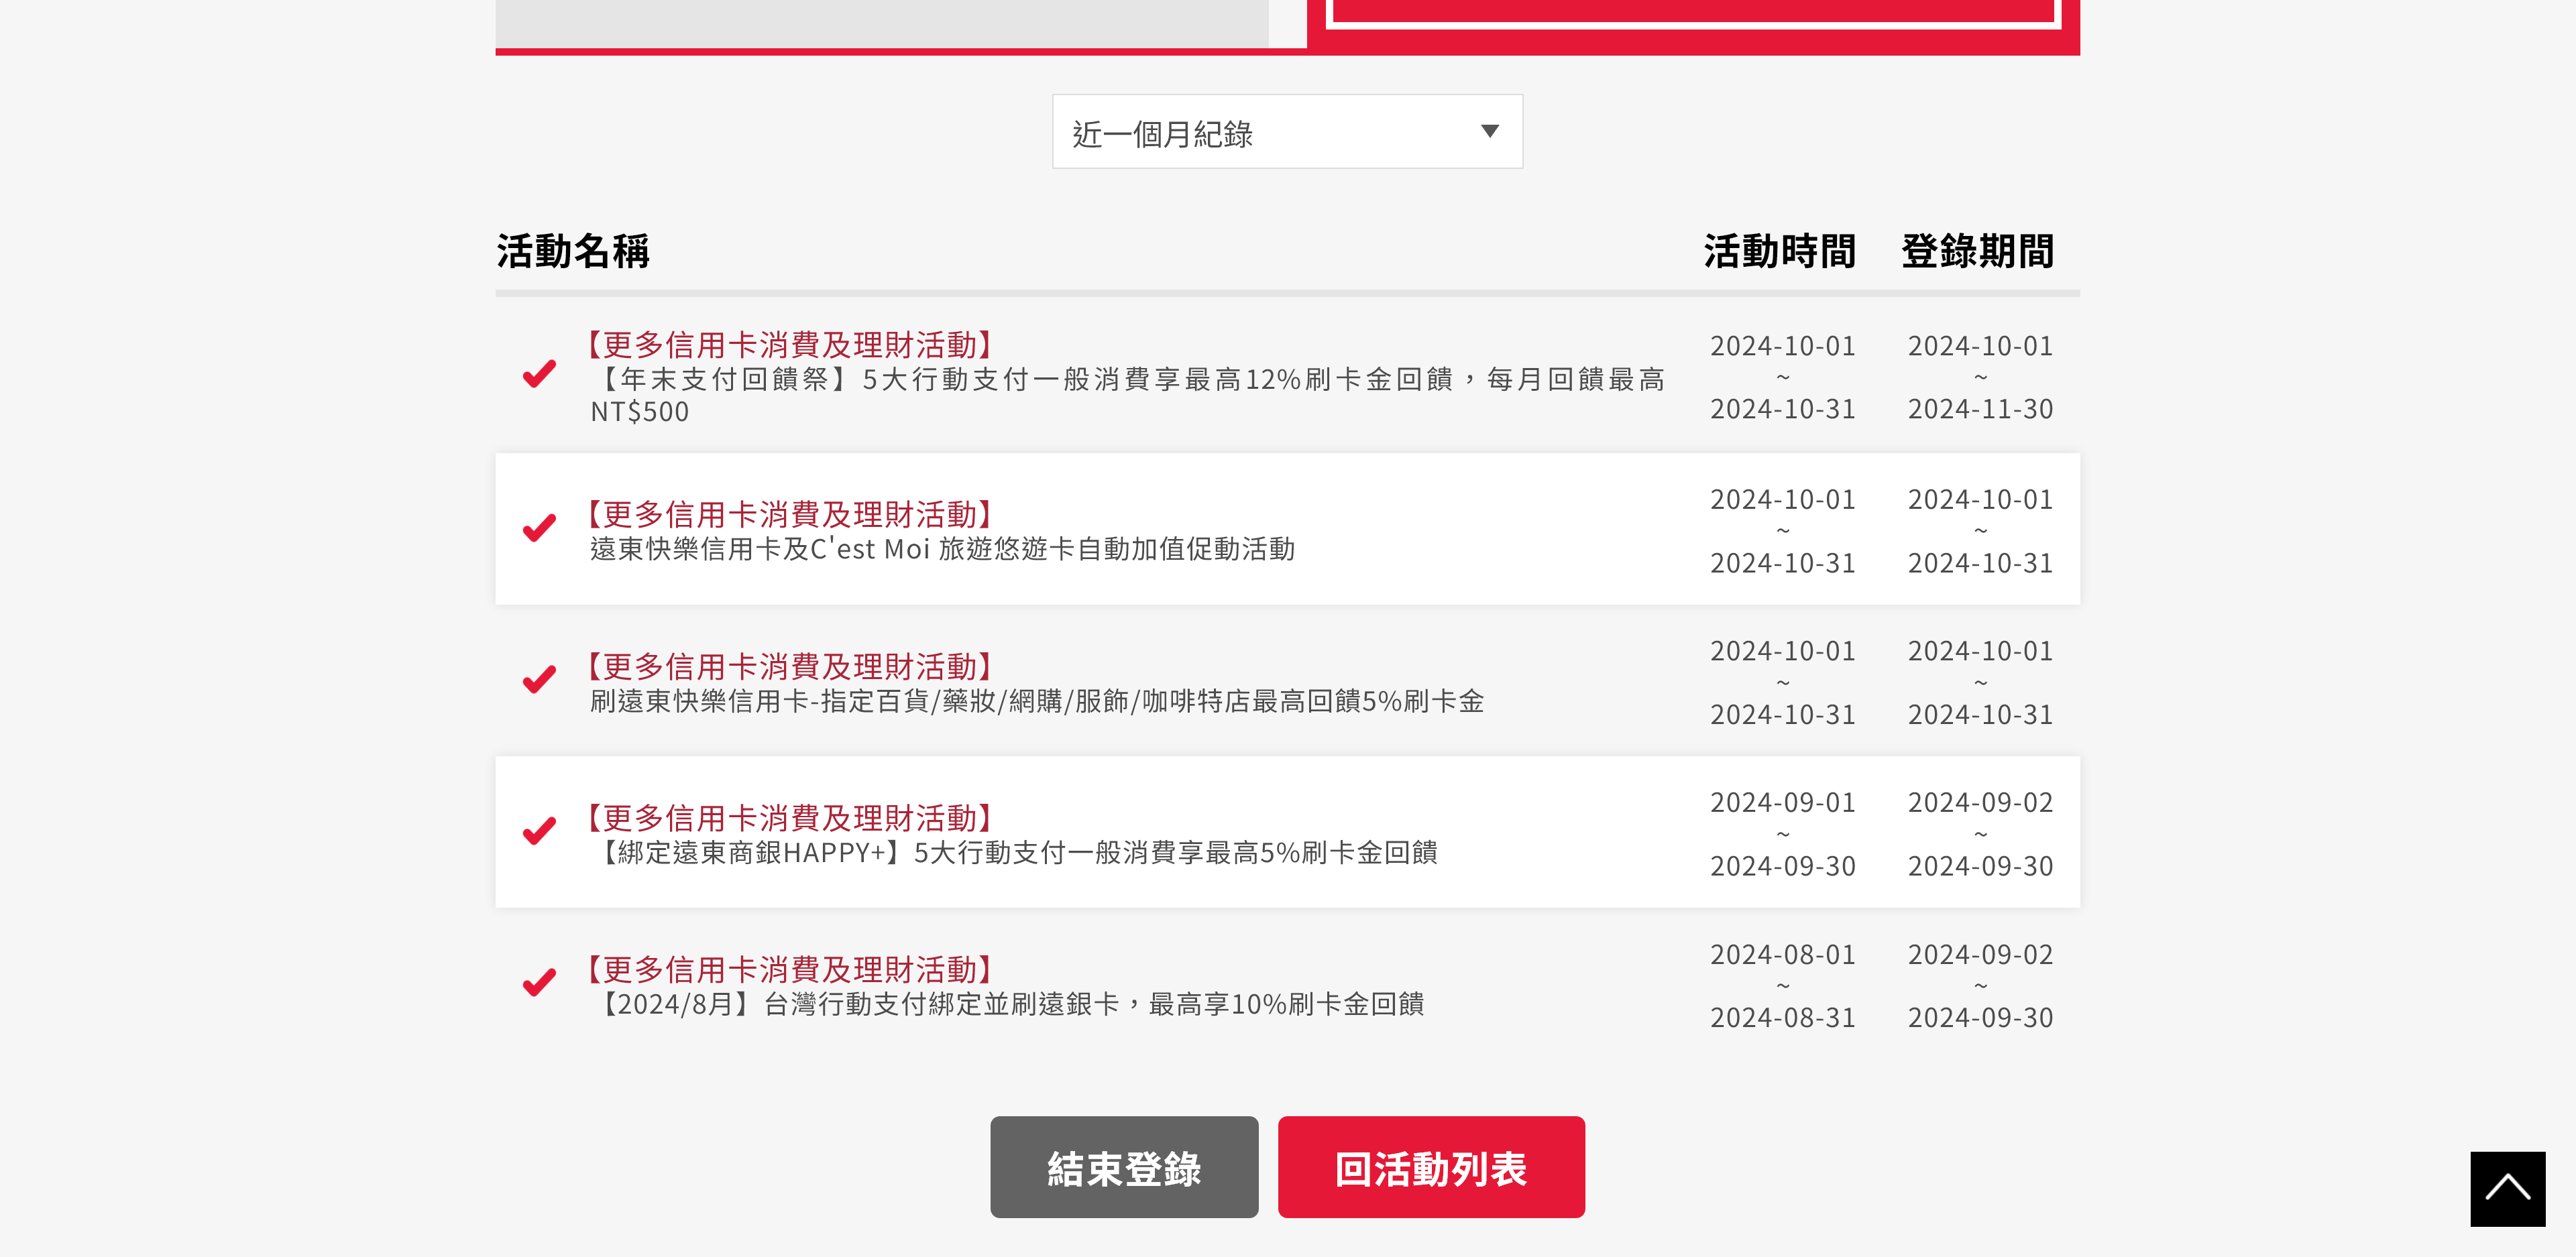Image resolution: width=2576 pixels, height=1257 pixels.
Task: Click the 活動時間 column header
Action: 1780,251
